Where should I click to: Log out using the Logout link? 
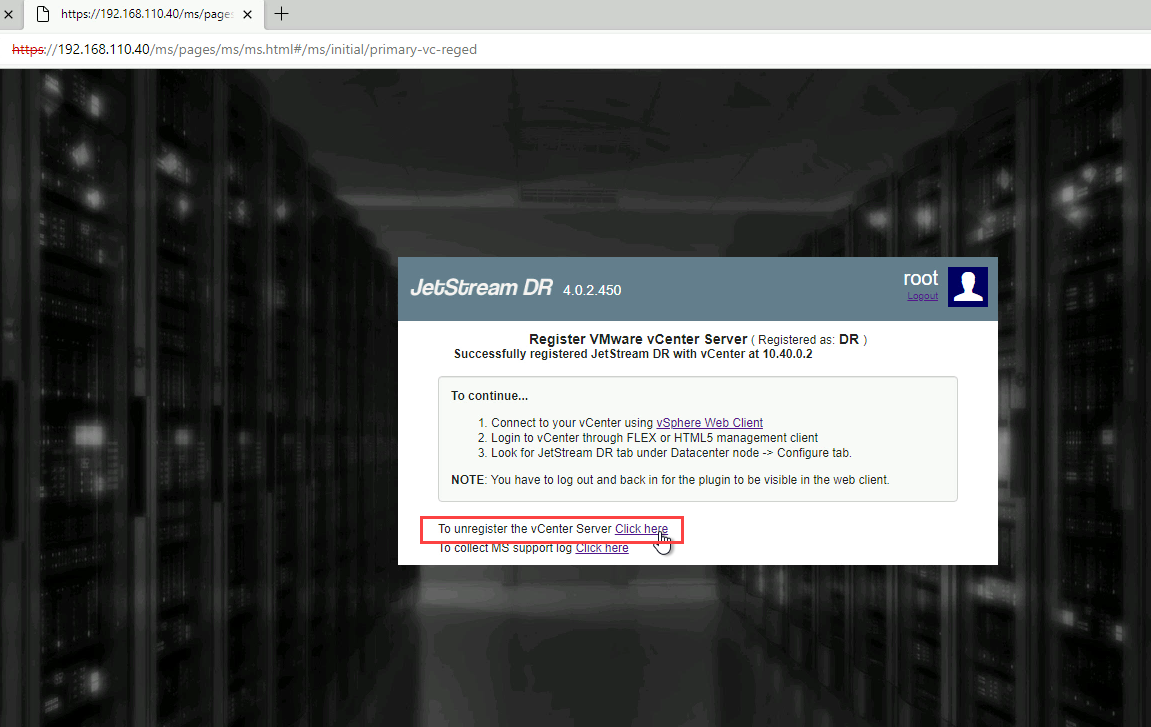[x=922, y=296]
